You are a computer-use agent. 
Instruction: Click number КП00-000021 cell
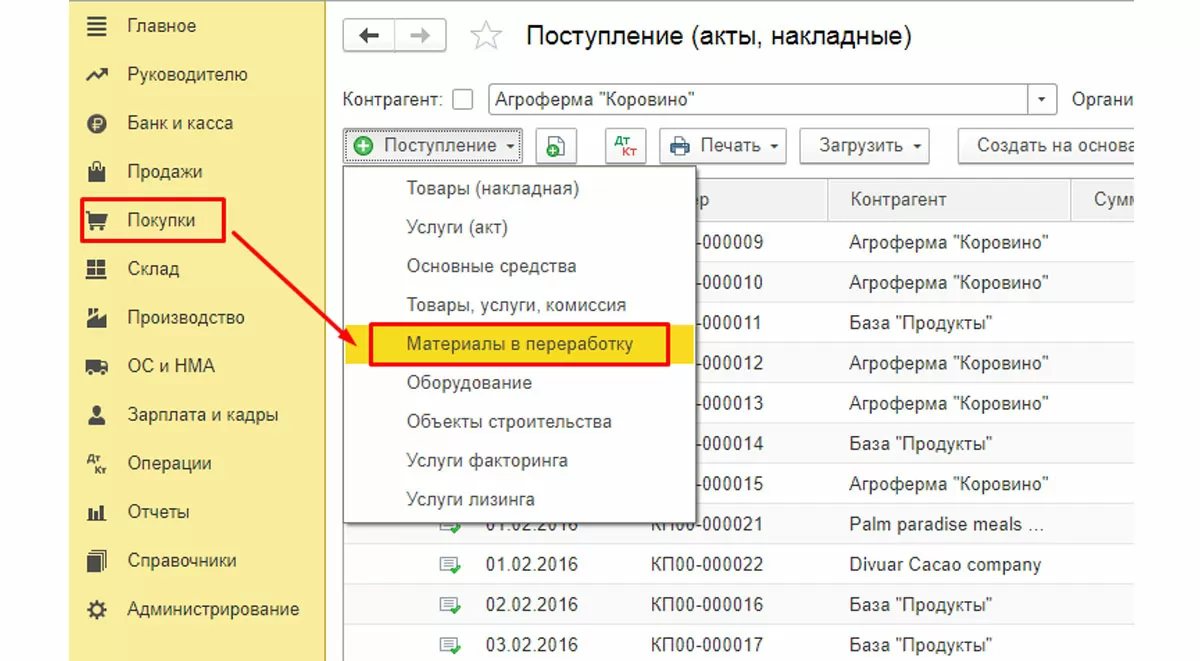[x=707, y=525]
